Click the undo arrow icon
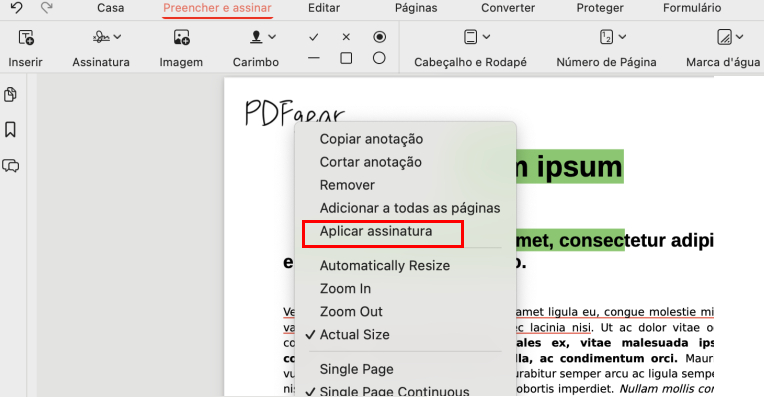The width and height of the screenshot is (764, 397). (x=16, y=8)
